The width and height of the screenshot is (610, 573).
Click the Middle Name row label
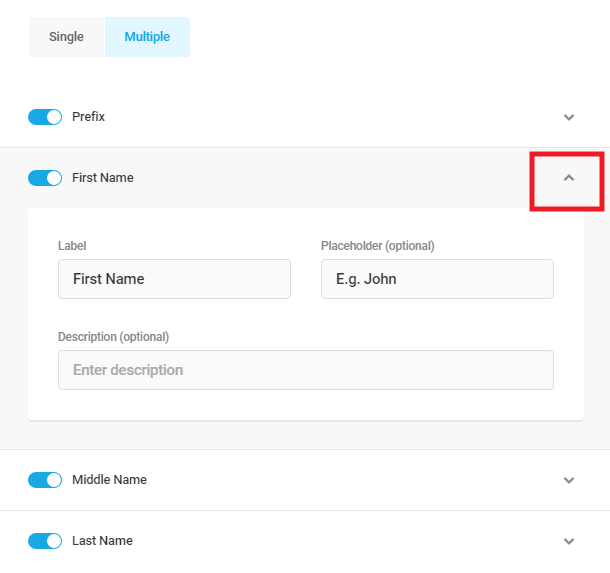(109, 480)
